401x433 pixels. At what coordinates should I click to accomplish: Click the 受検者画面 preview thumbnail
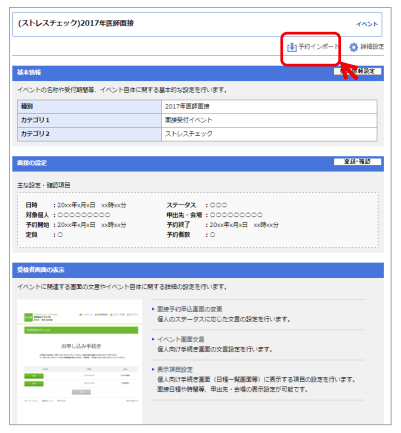pyautogui.click(x=80, y=361)
